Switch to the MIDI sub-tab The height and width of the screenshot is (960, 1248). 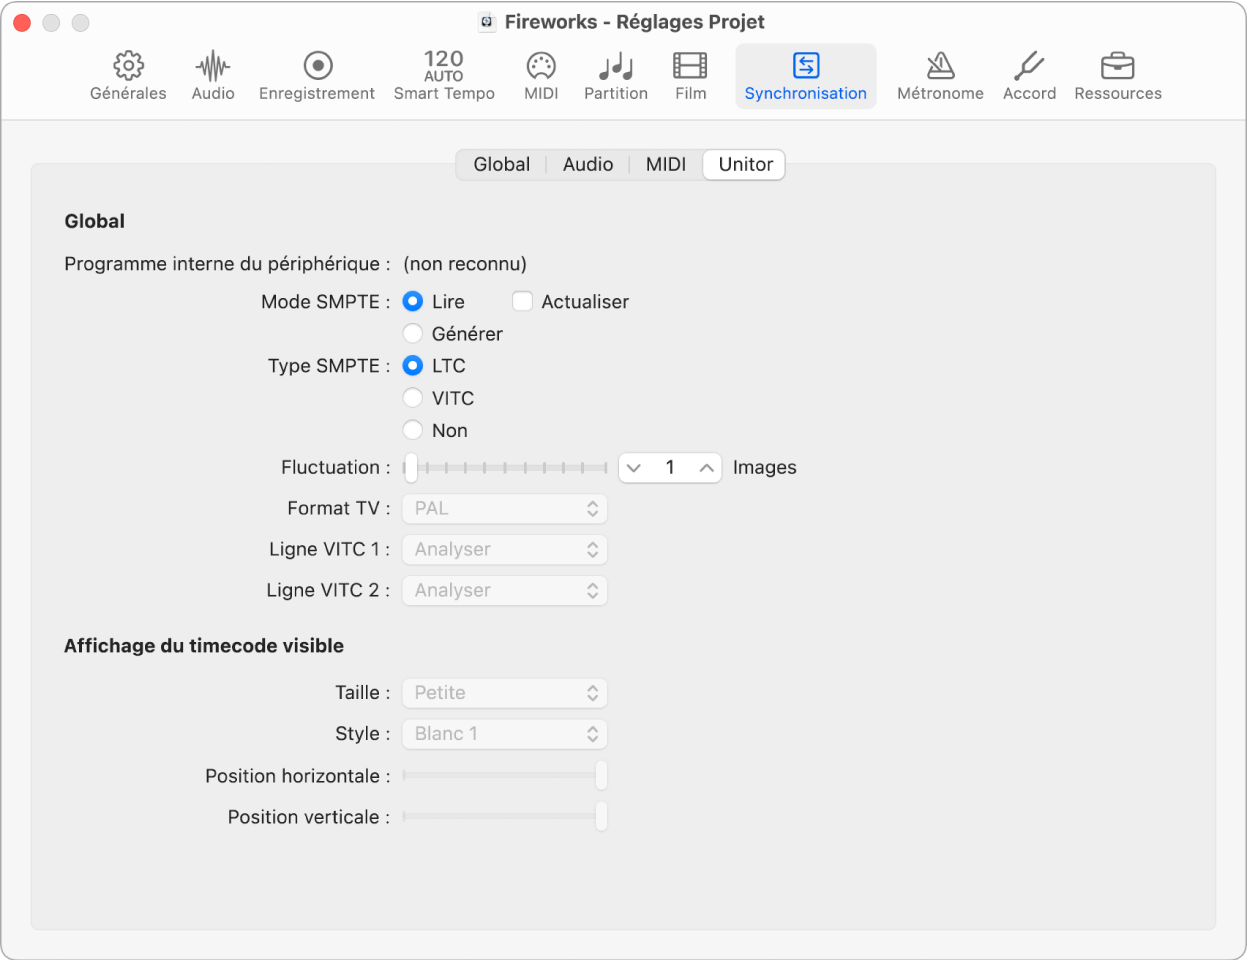click(665, 165)
